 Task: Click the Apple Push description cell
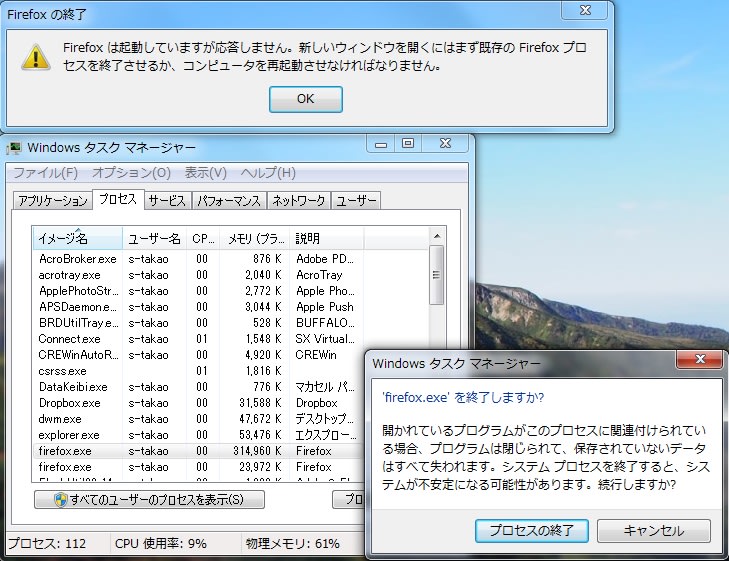pos(325,307)
